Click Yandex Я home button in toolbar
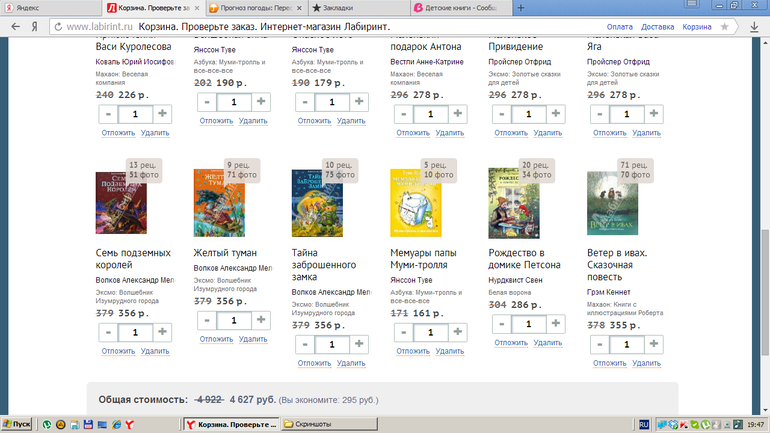Image resolution: width=770 pixels, height=433 pixels. point(35,27)
